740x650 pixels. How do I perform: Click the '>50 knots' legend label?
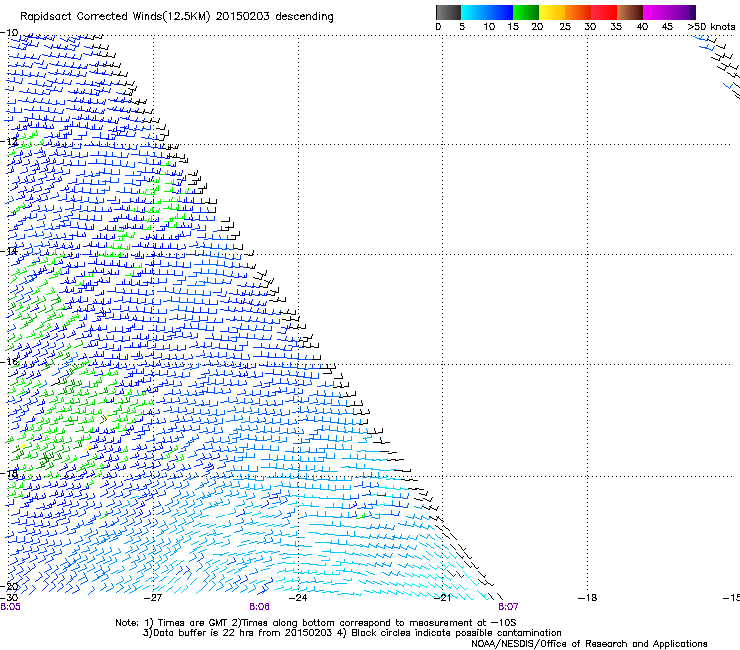[711, 27]
